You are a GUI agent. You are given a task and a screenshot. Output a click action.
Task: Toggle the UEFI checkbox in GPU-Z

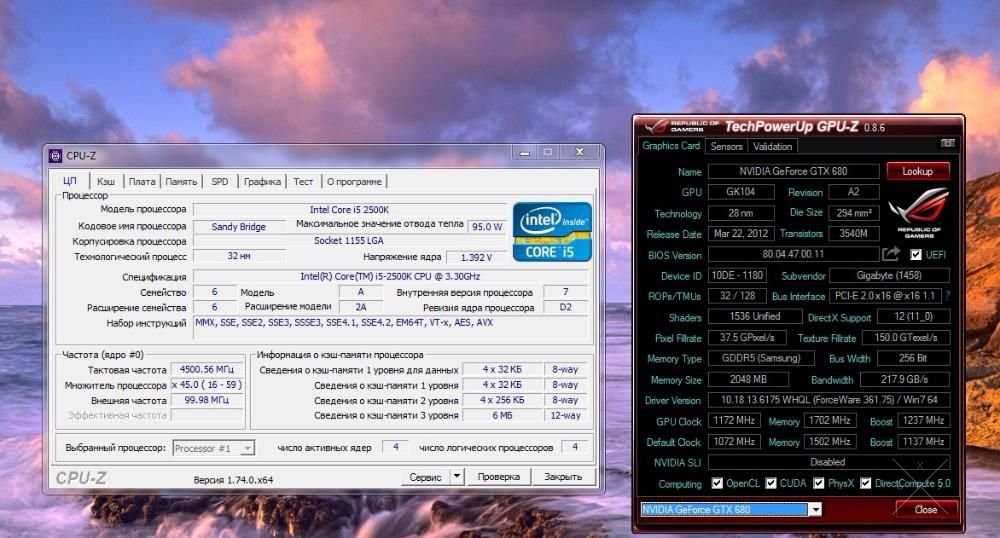(x=916, y=255)
